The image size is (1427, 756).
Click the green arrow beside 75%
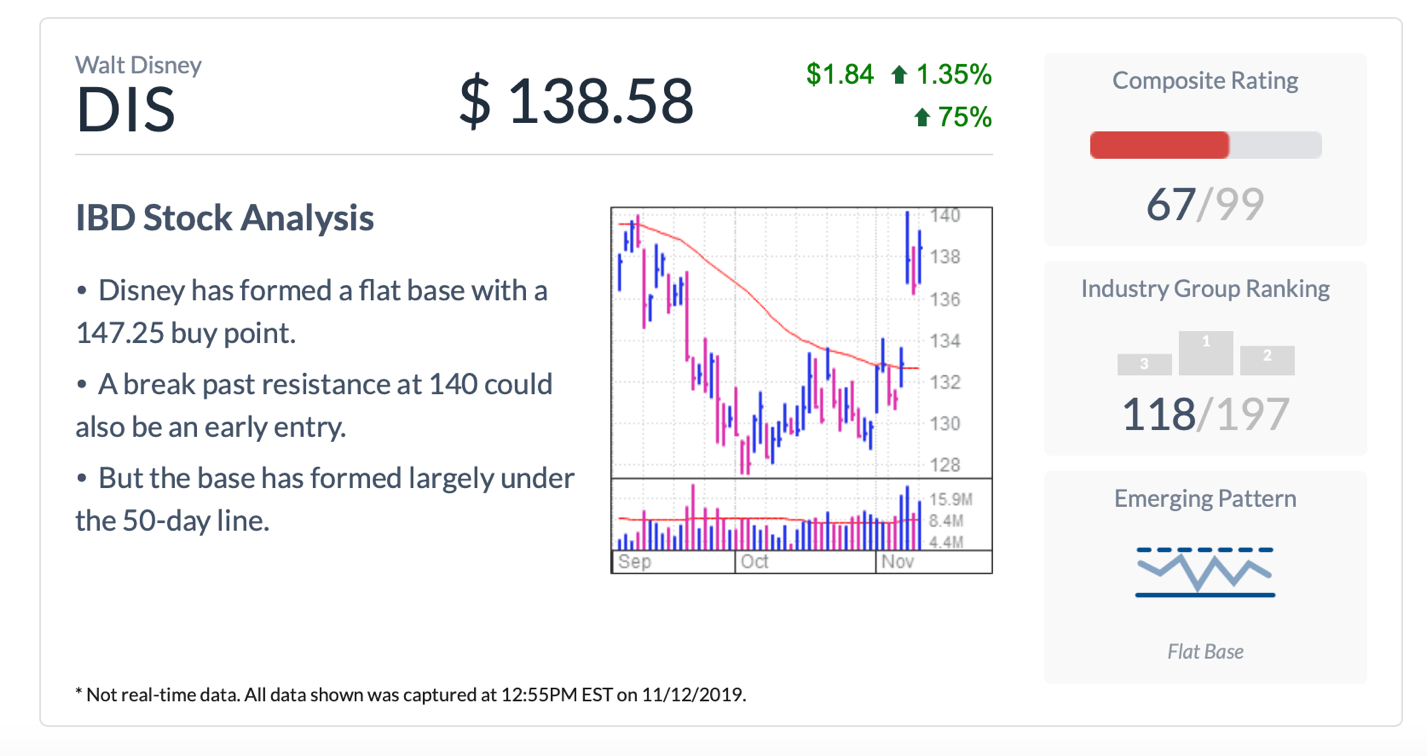[922, 118]
